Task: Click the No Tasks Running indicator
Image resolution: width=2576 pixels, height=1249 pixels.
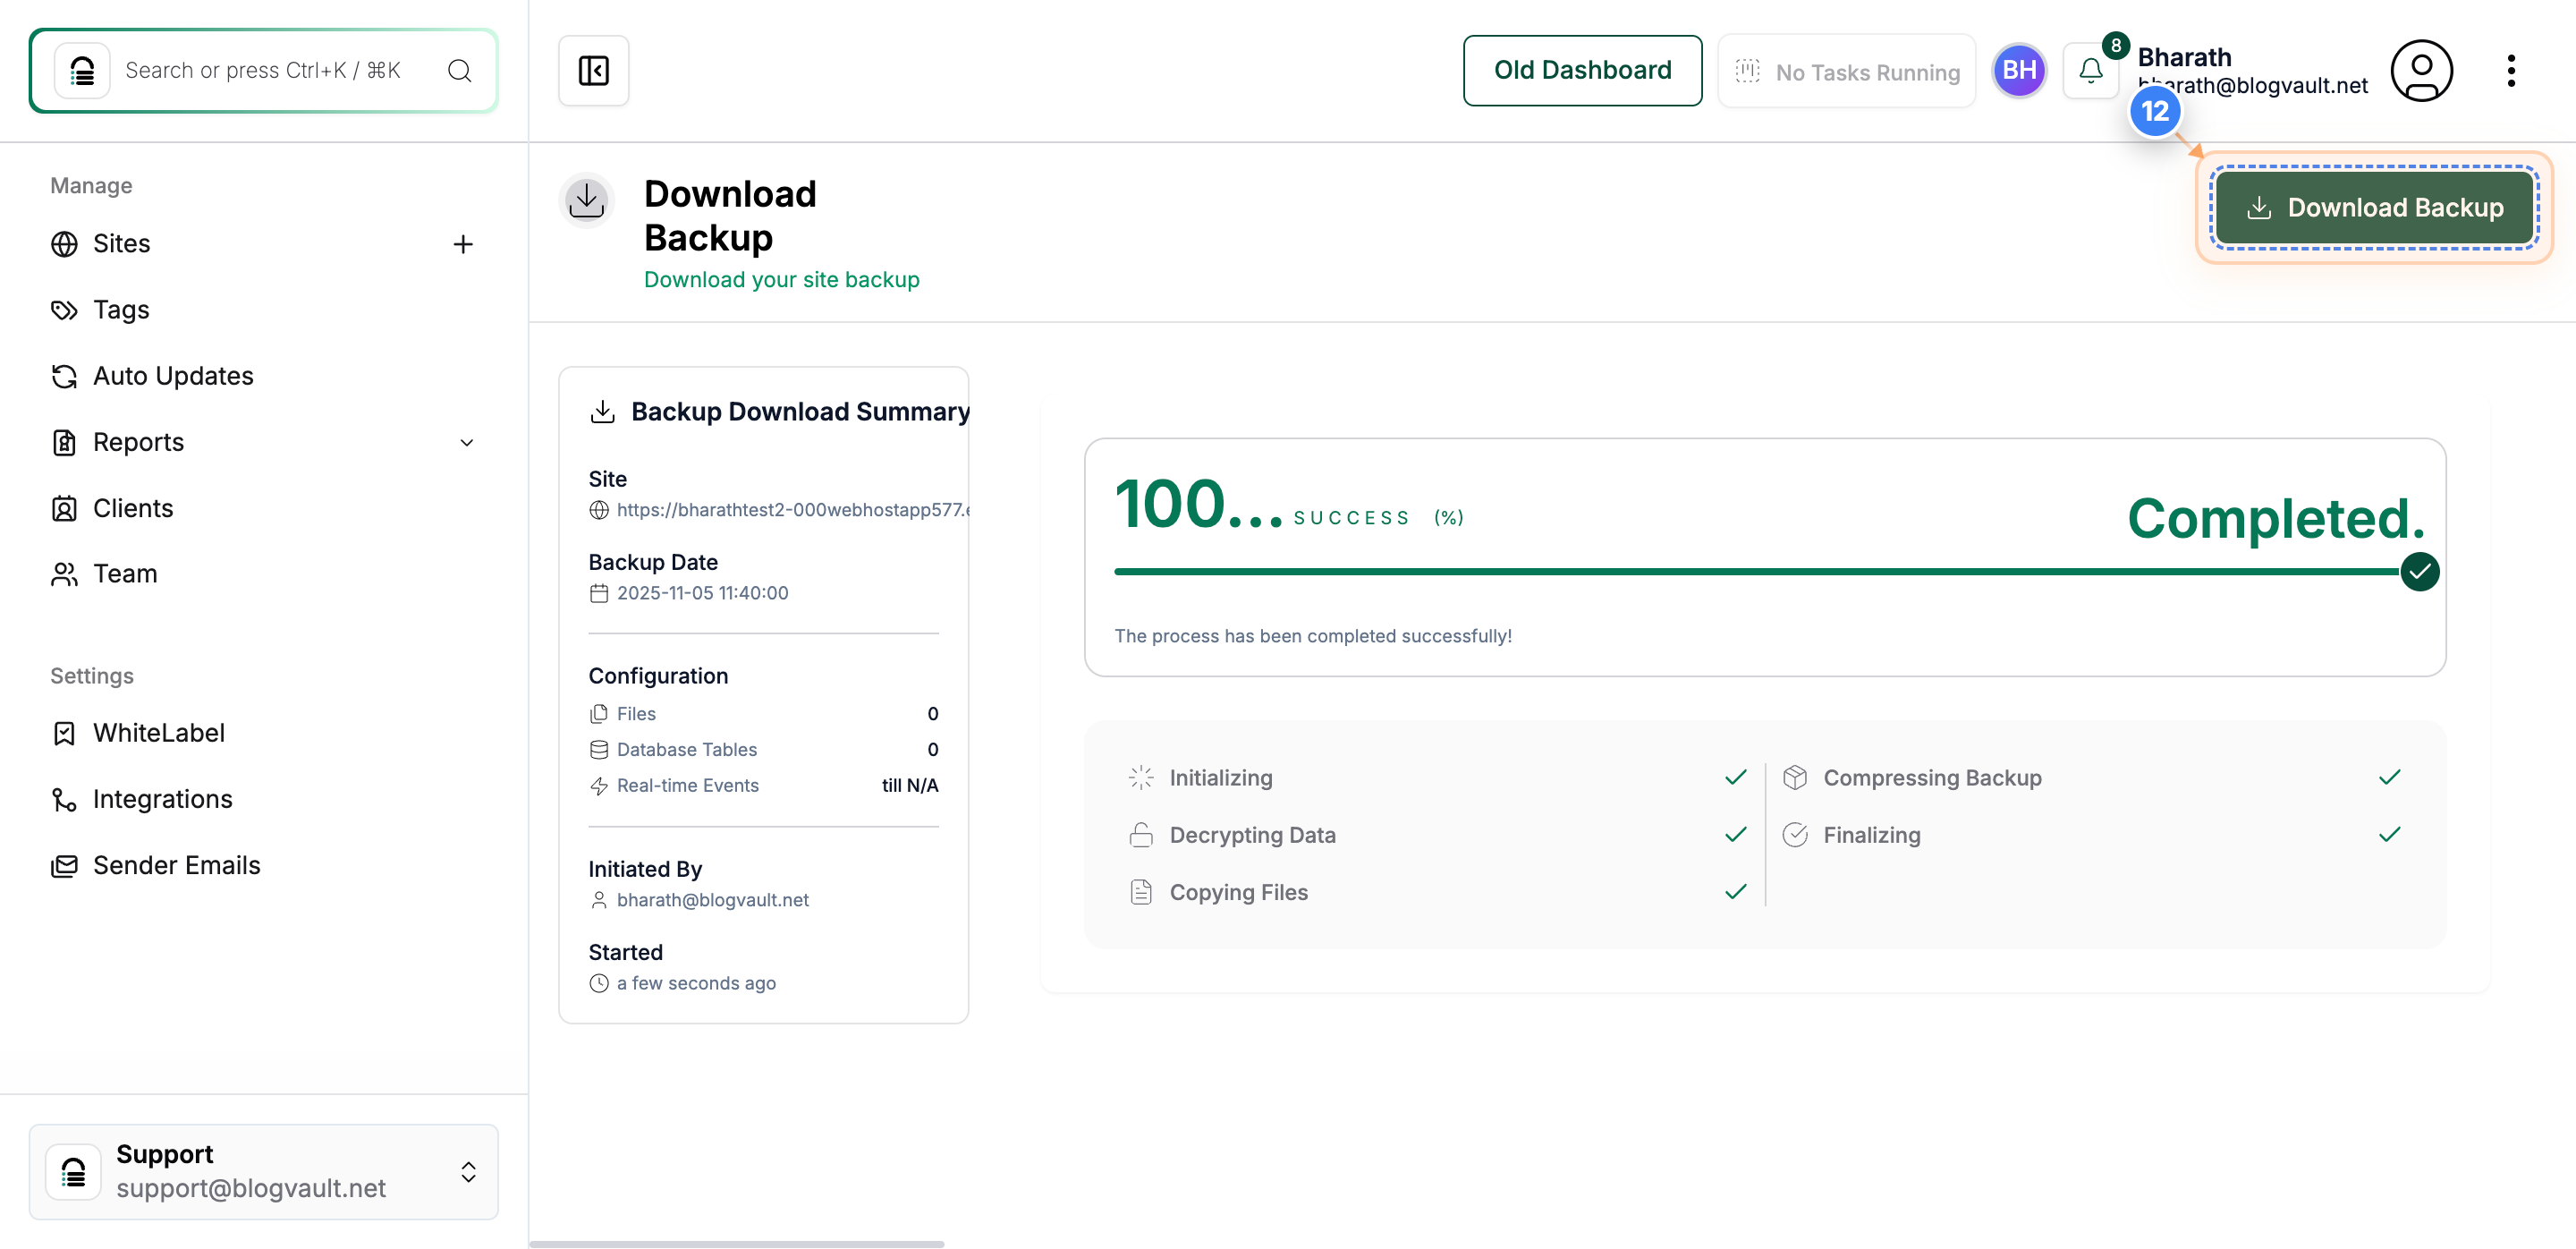Action: 1846,72
